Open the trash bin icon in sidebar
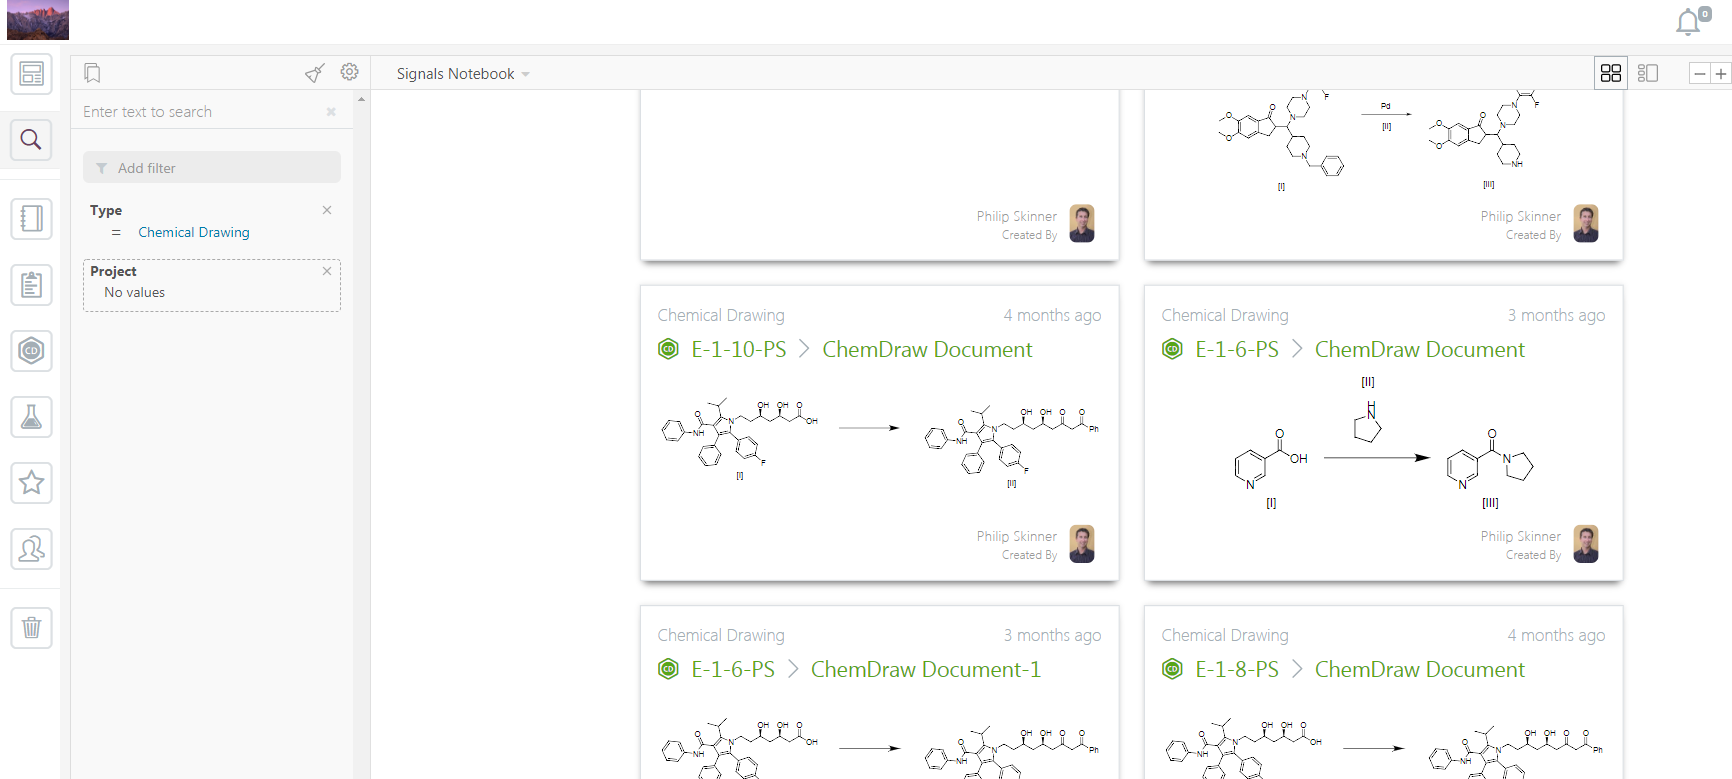Screen dimensions: 1732x779 point(31,628)
